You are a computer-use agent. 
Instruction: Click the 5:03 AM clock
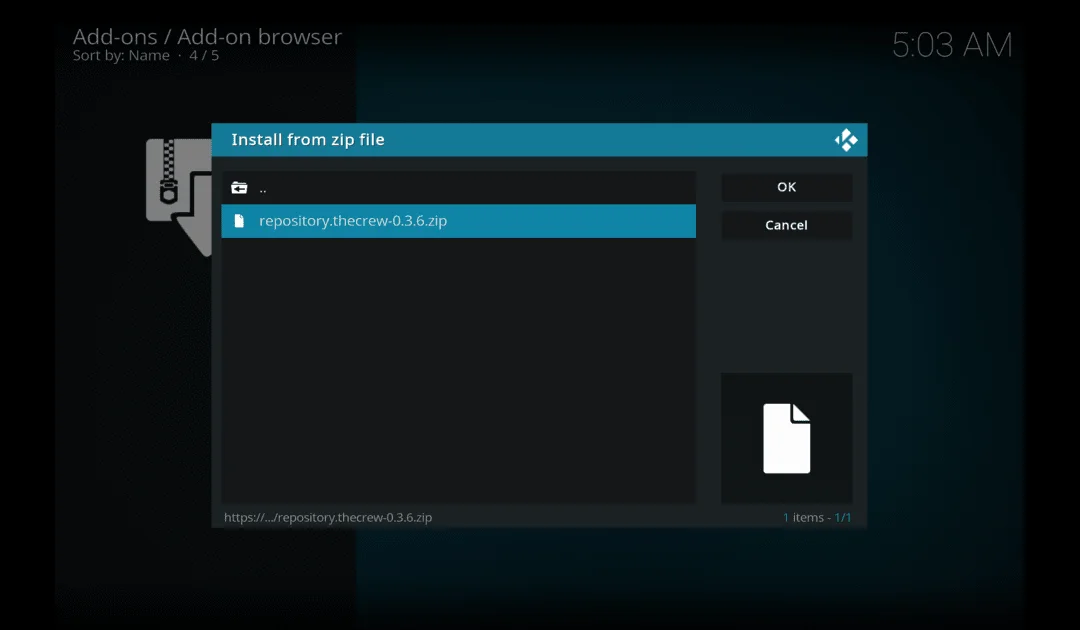click(952, 45)
